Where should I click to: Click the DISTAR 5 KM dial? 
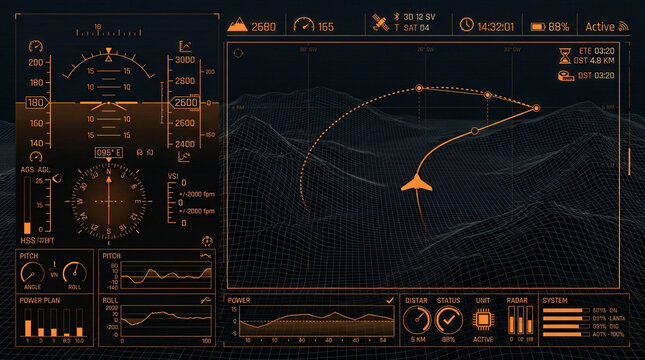416,320
